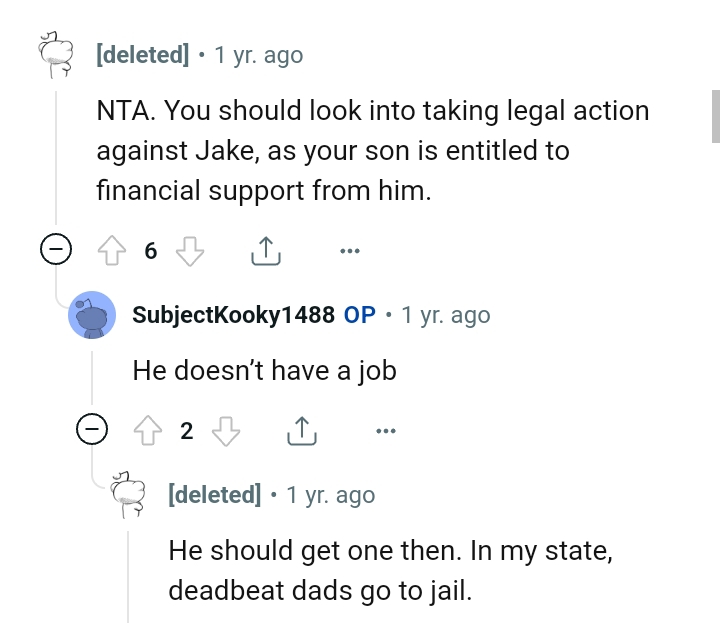Open SubjectKooky1488 user profile link

tap(233, 315)
